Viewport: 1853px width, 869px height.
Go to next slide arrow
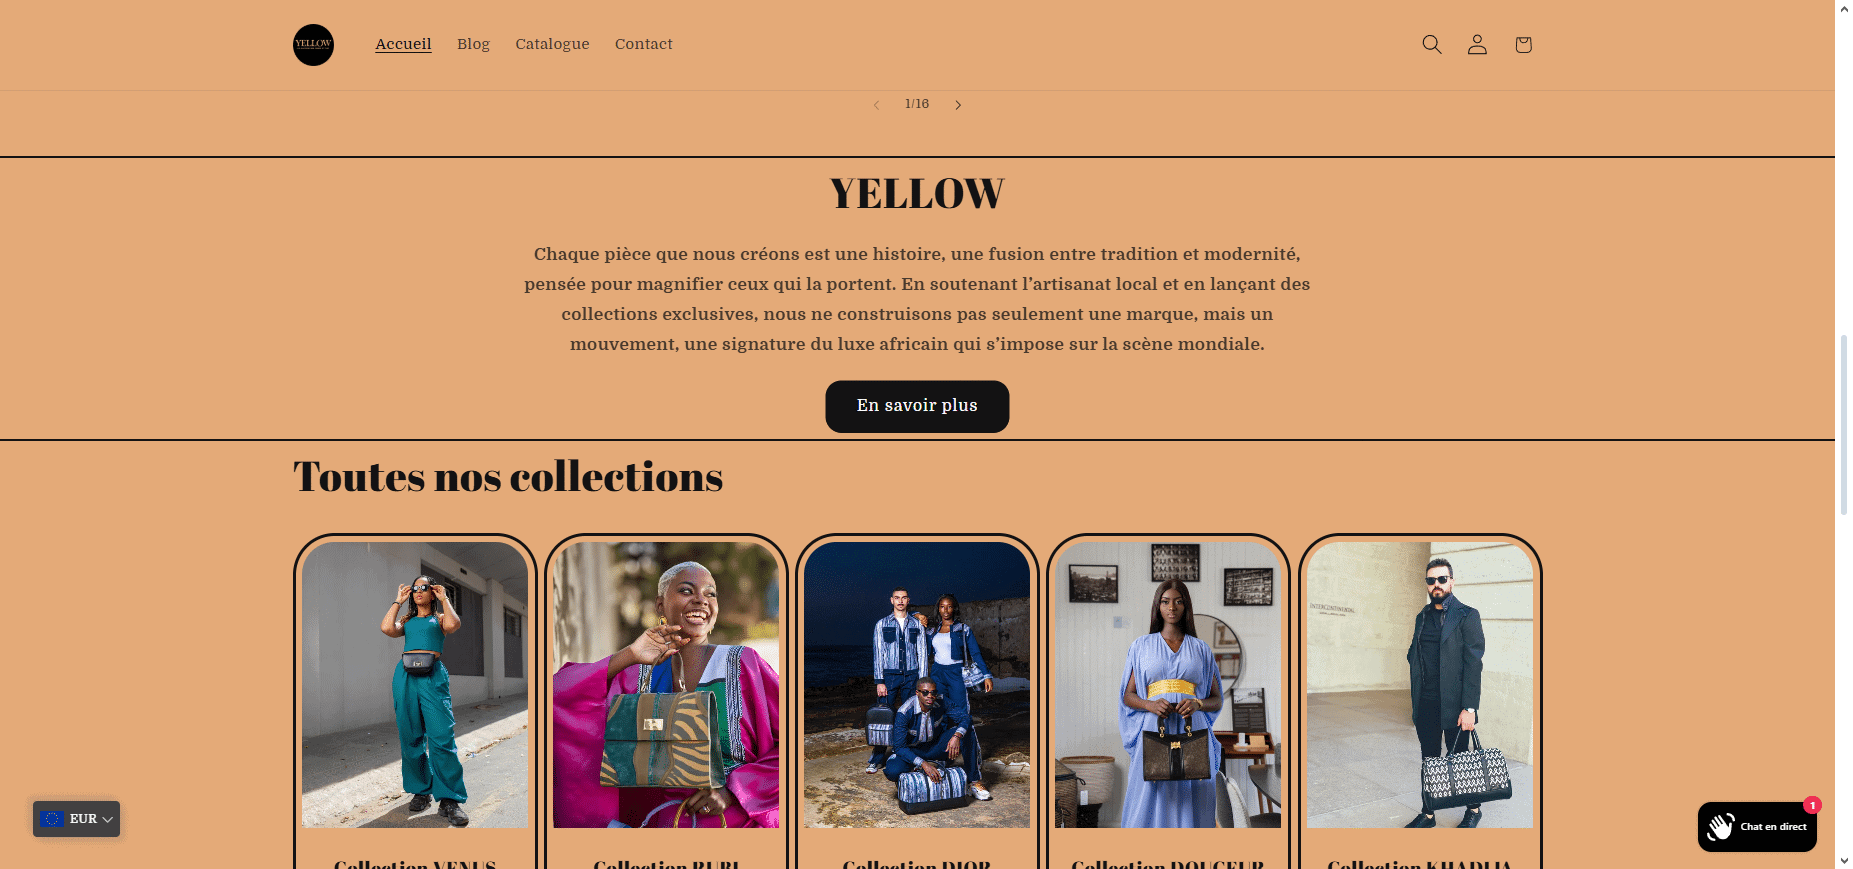(x=958, y=104)
